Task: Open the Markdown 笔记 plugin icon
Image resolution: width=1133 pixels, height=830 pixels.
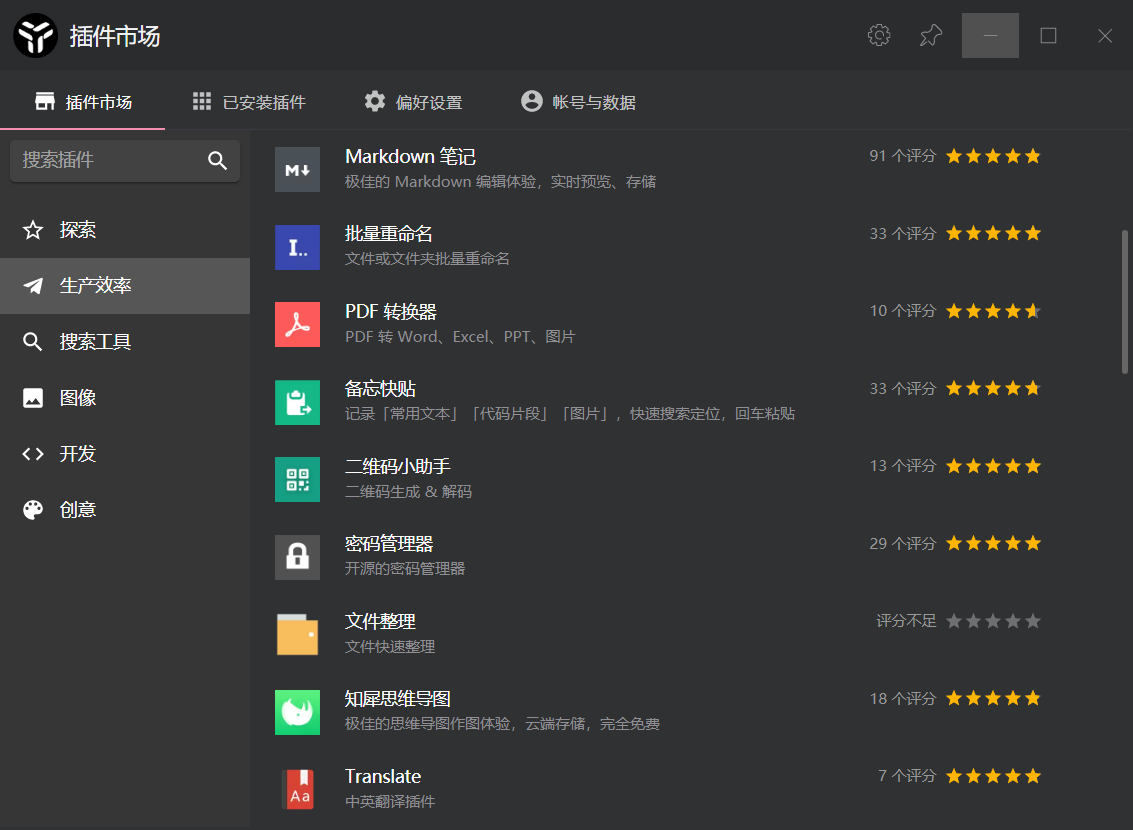Action: (297, 170)
